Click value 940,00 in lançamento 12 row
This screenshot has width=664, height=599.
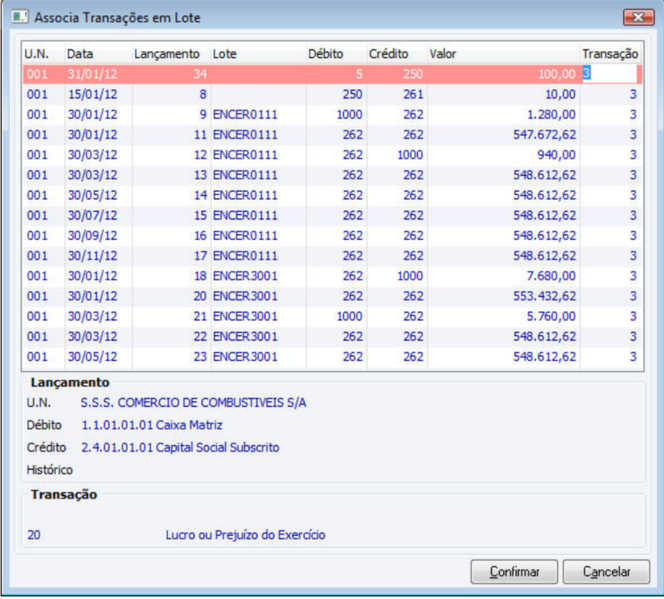[556, 155]
